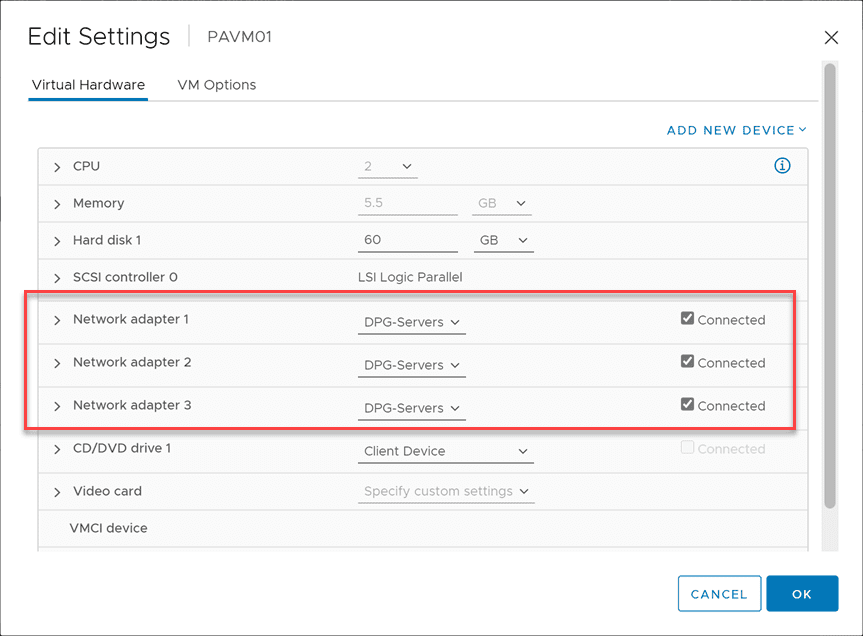Uncheck Connected for Network adapter 2
This screenshot has height=636, width=863.
687,362
